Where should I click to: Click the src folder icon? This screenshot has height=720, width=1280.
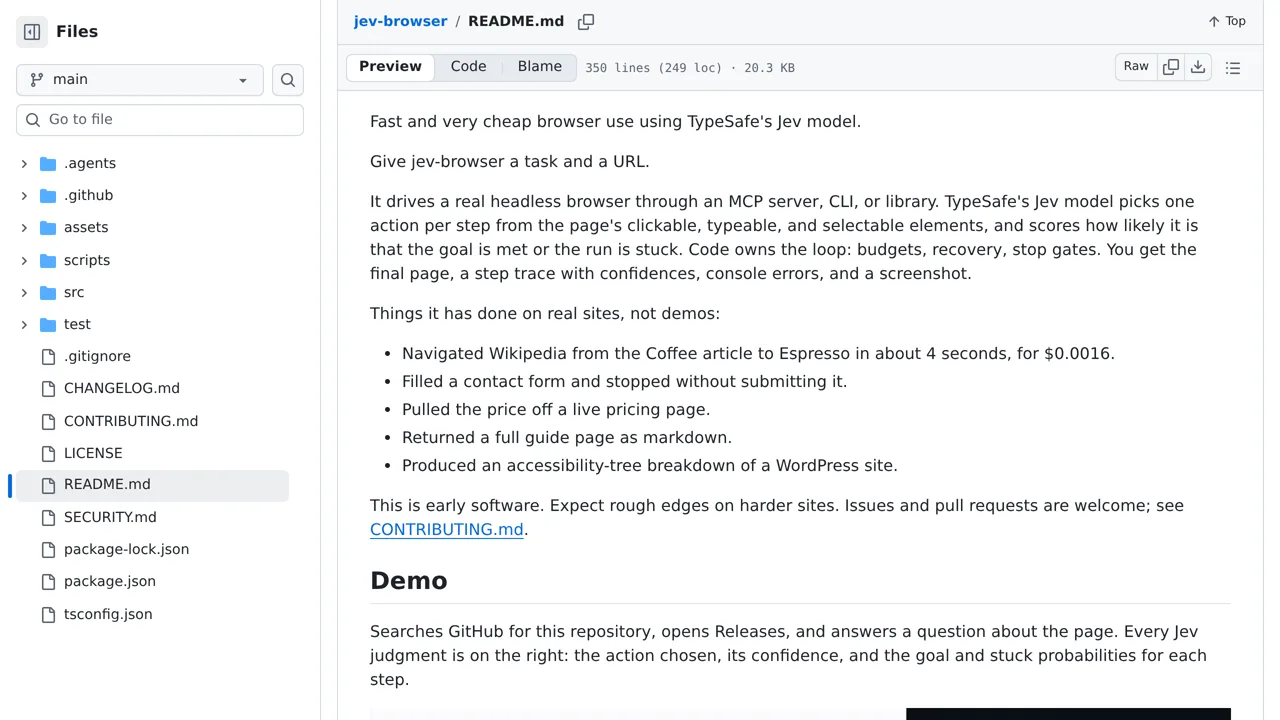[x=48, y=293]
